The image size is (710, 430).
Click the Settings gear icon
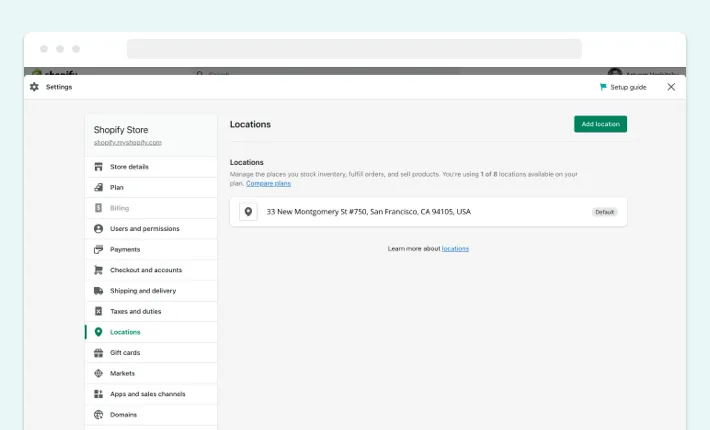[x=34, y=87]
